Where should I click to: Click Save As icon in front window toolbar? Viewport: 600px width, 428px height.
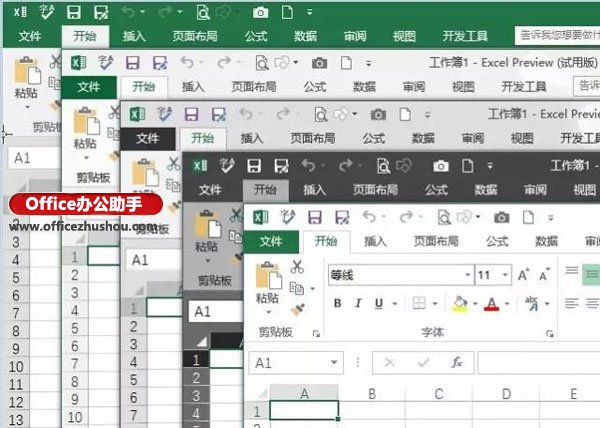click(342, 217)
